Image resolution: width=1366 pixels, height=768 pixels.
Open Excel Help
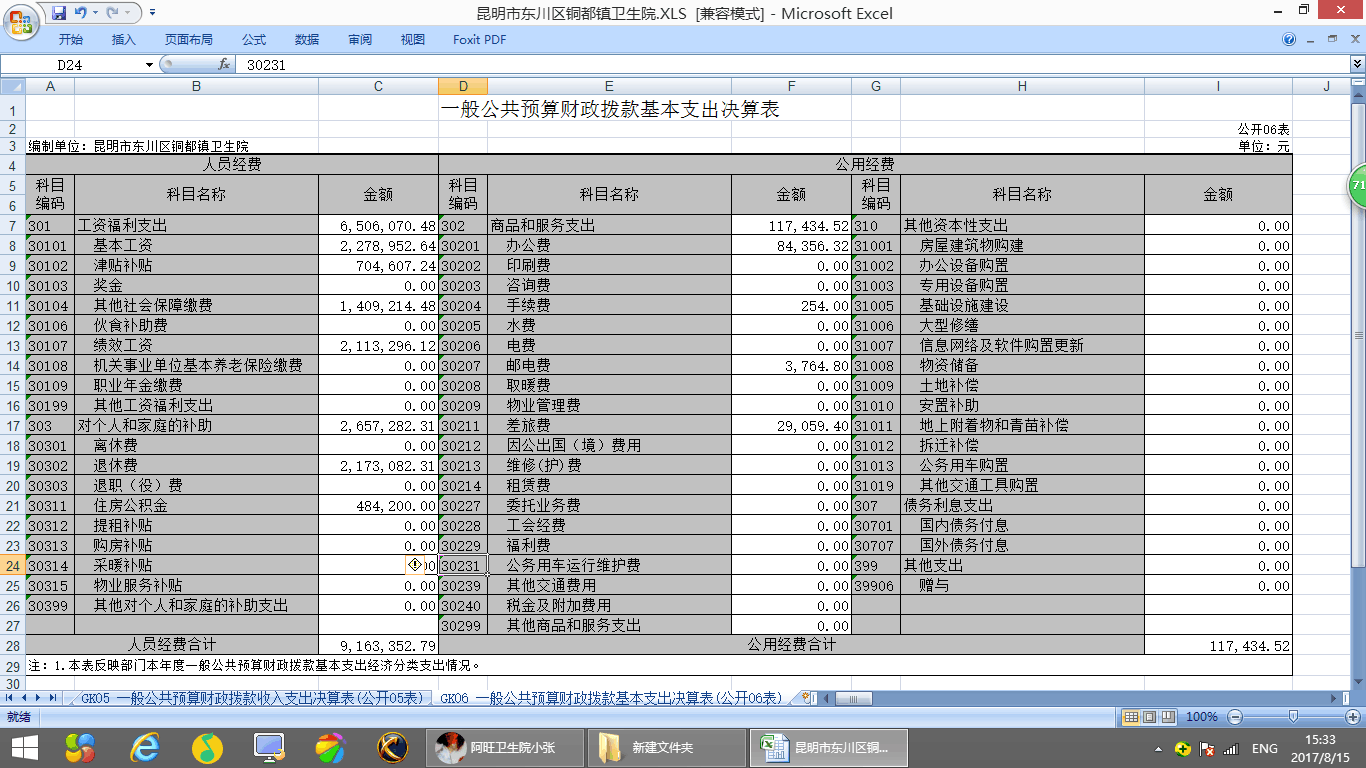[1289, 40]
